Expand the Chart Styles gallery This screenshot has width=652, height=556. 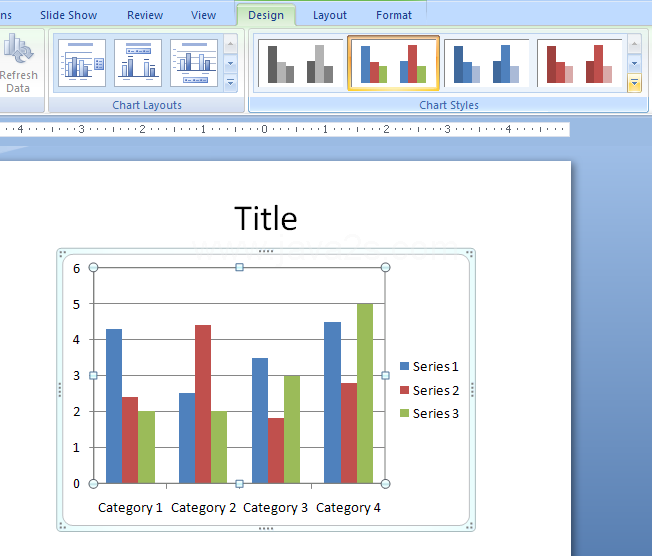click(634, 83)
